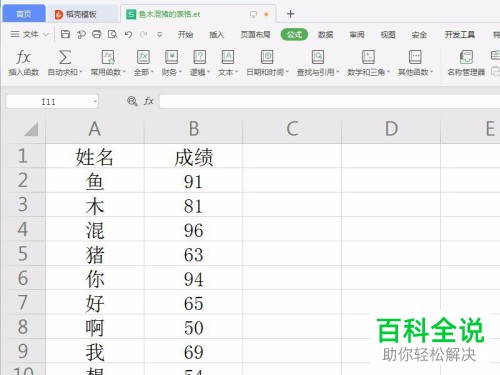Open the Lookup and Reference functions icon
This screenshot has width=500, height=375.
pos(318,57)
